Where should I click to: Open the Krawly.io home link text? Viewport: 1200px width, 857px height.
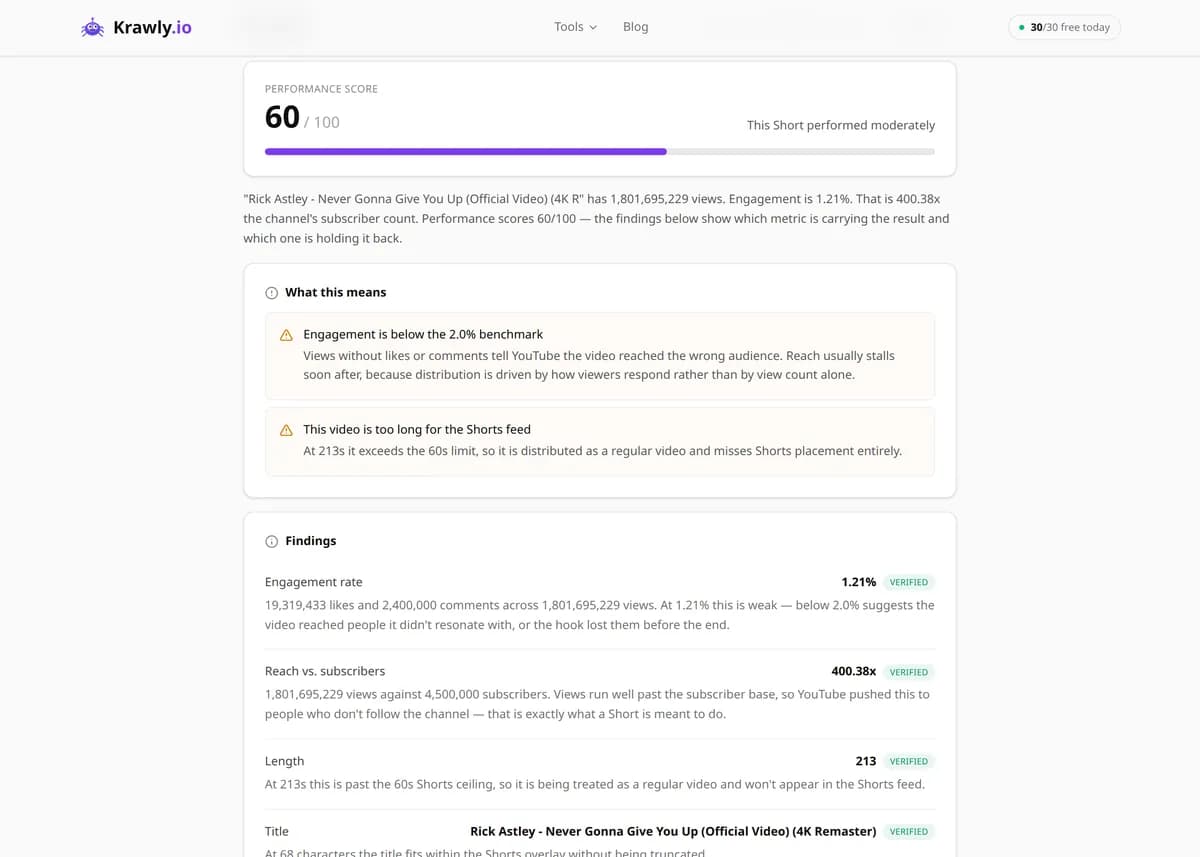pyautogui.click(x=152, y=28)
